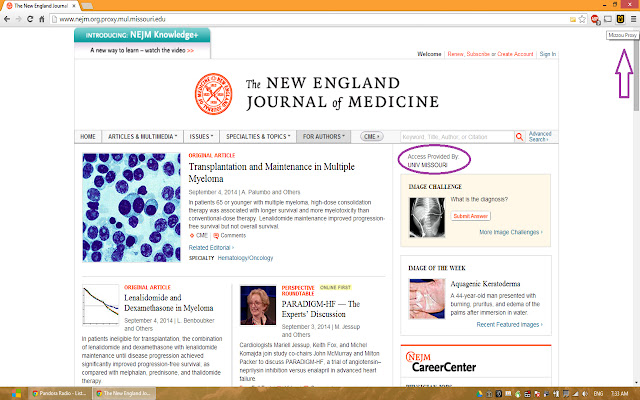
Task: Open Recent Featured Images link
Action: (x=509, y=324)
